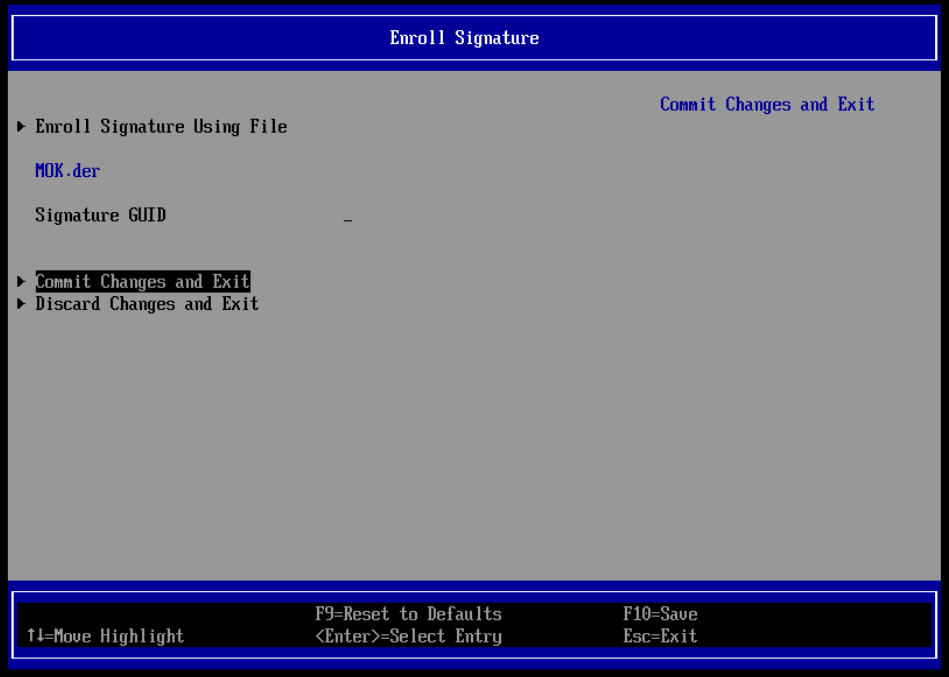The height and width of the screenshot is (677, 949).
Task: Focus the Signature GUID input field cursor
Action: point(348,217)
